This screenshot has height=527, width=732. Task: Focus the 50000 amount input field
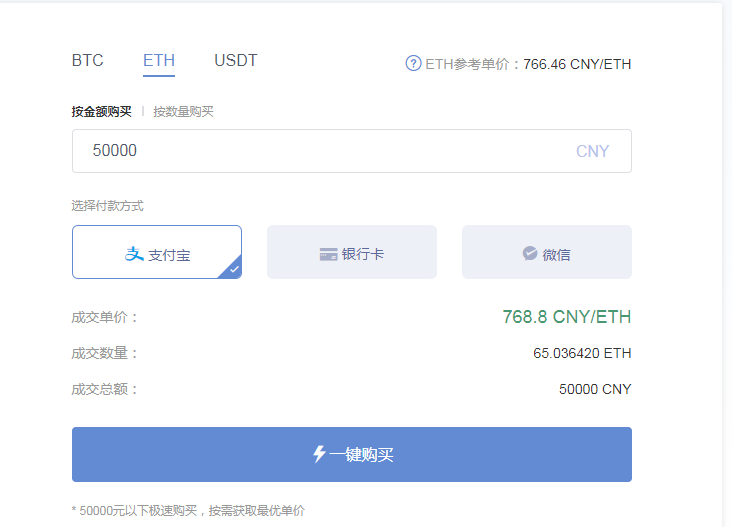click(352, 151)
